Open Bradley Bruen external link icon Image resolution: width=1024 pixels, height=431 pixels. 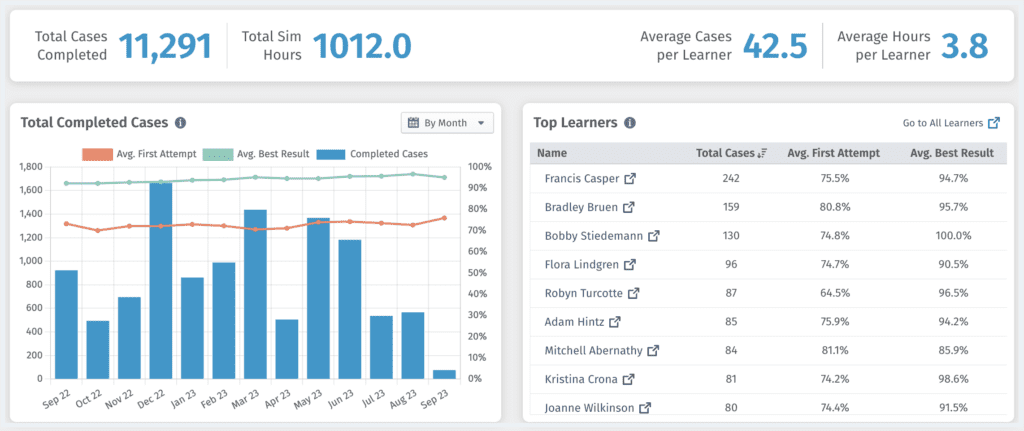pos(628,207)
